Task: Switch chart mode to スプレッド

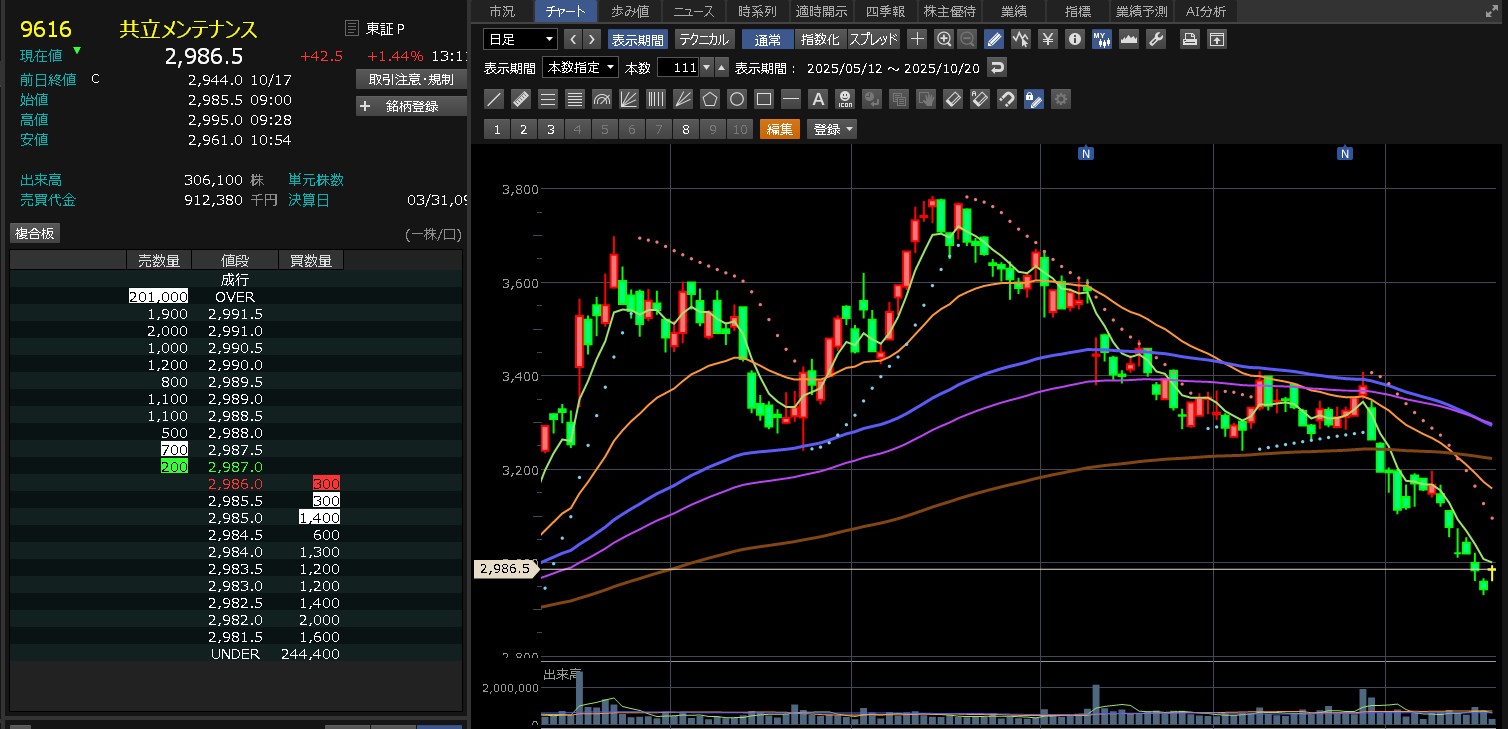Action: 873,39
